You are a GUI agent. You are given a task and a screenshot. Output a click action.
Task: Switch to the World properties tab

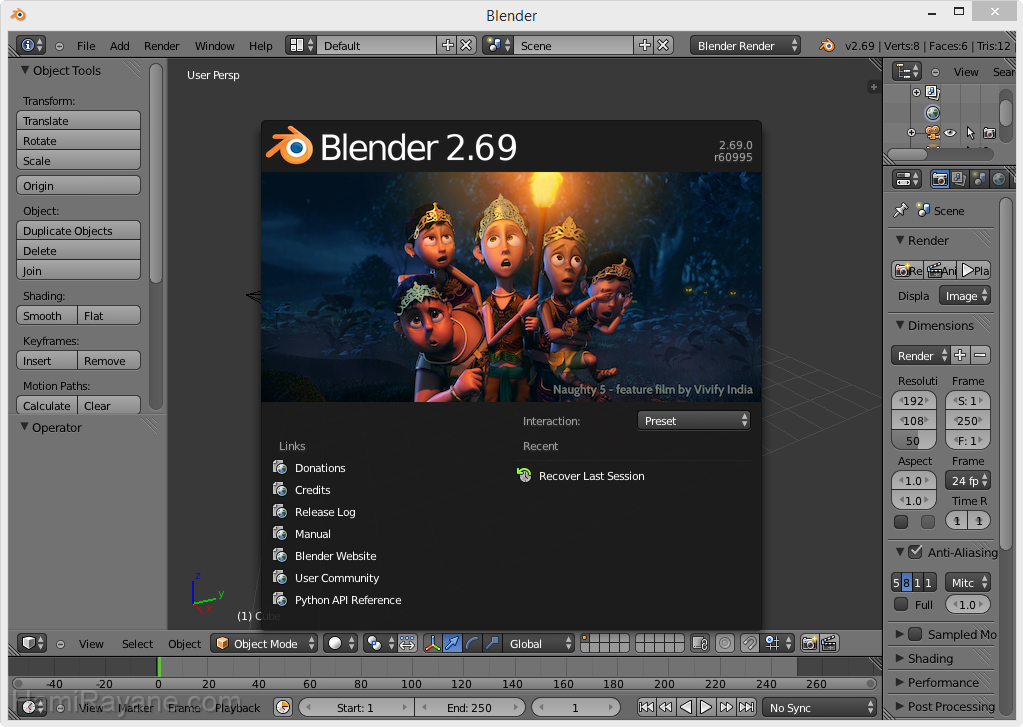coord(999,179)
